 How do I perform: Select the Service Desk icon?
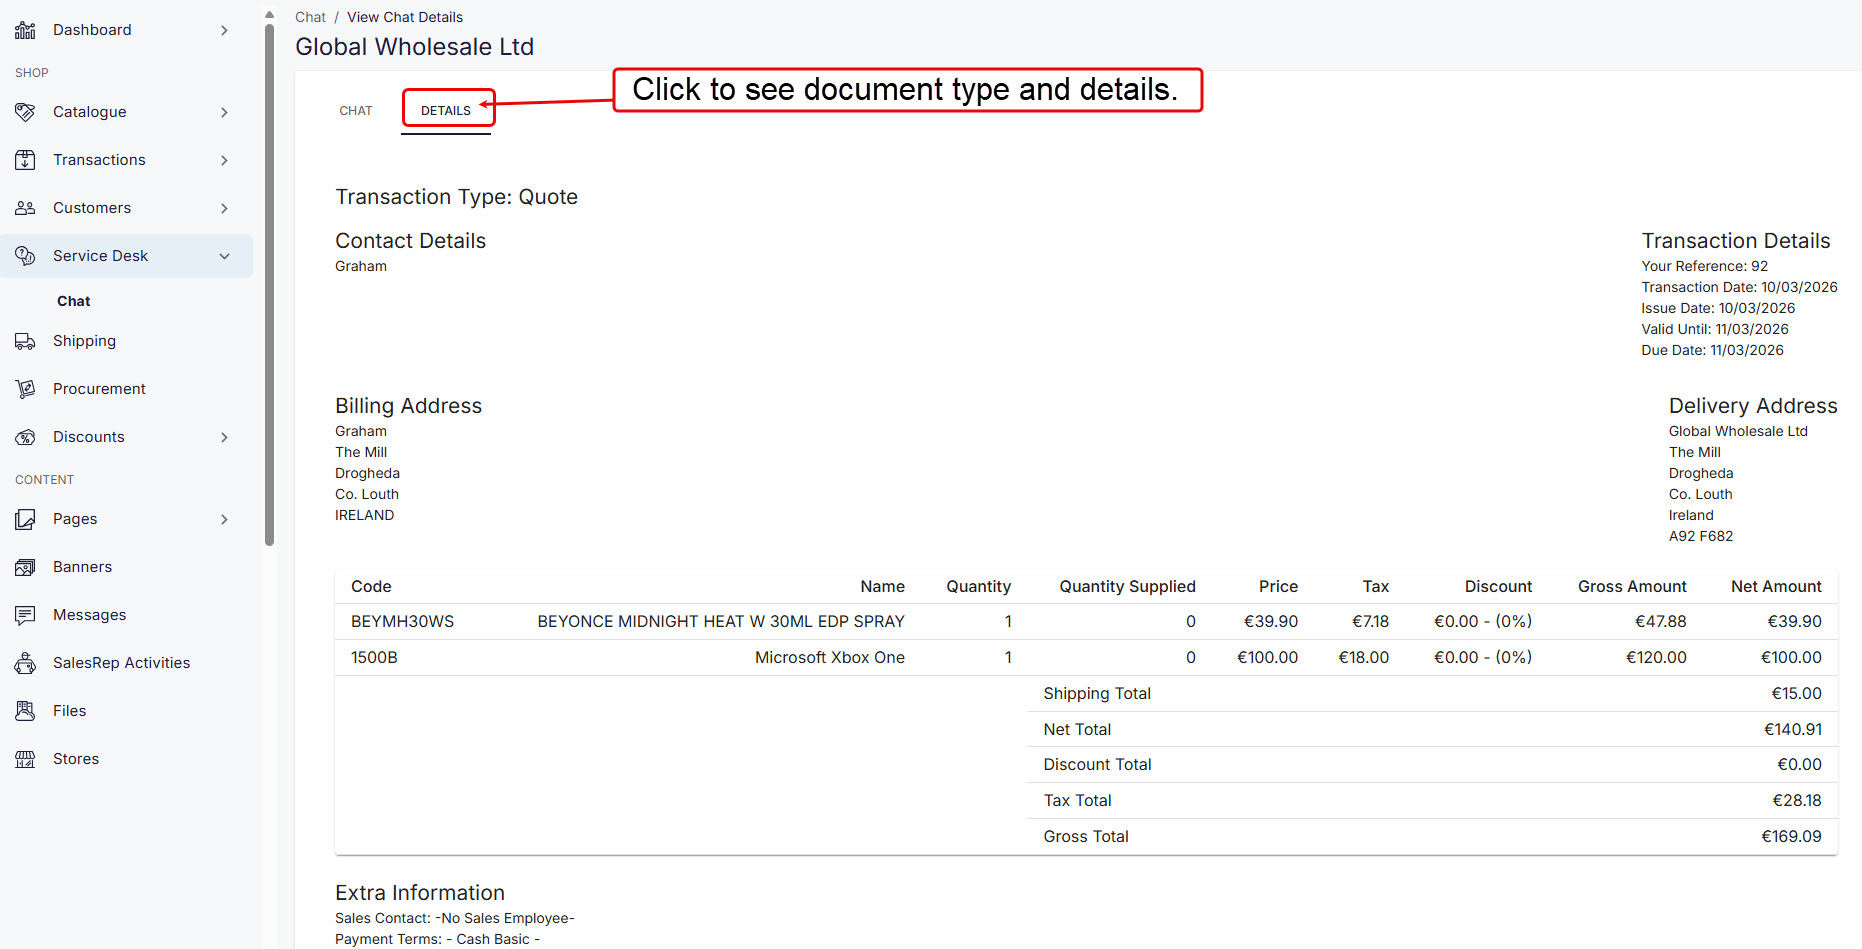[25, 256]
